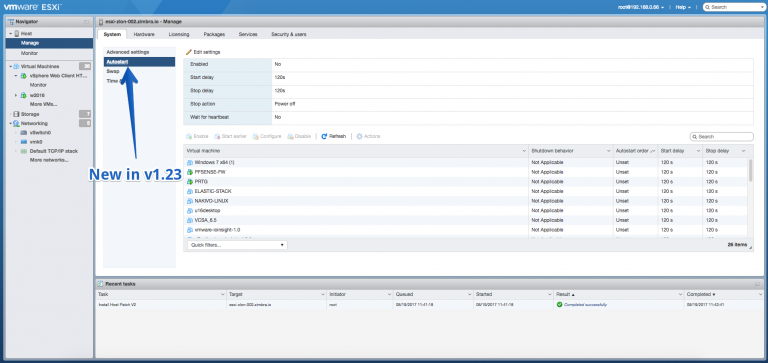The image size is (768, 363).
Task: Collapse the Networking tree node
Action: click(x=10, y=123)
